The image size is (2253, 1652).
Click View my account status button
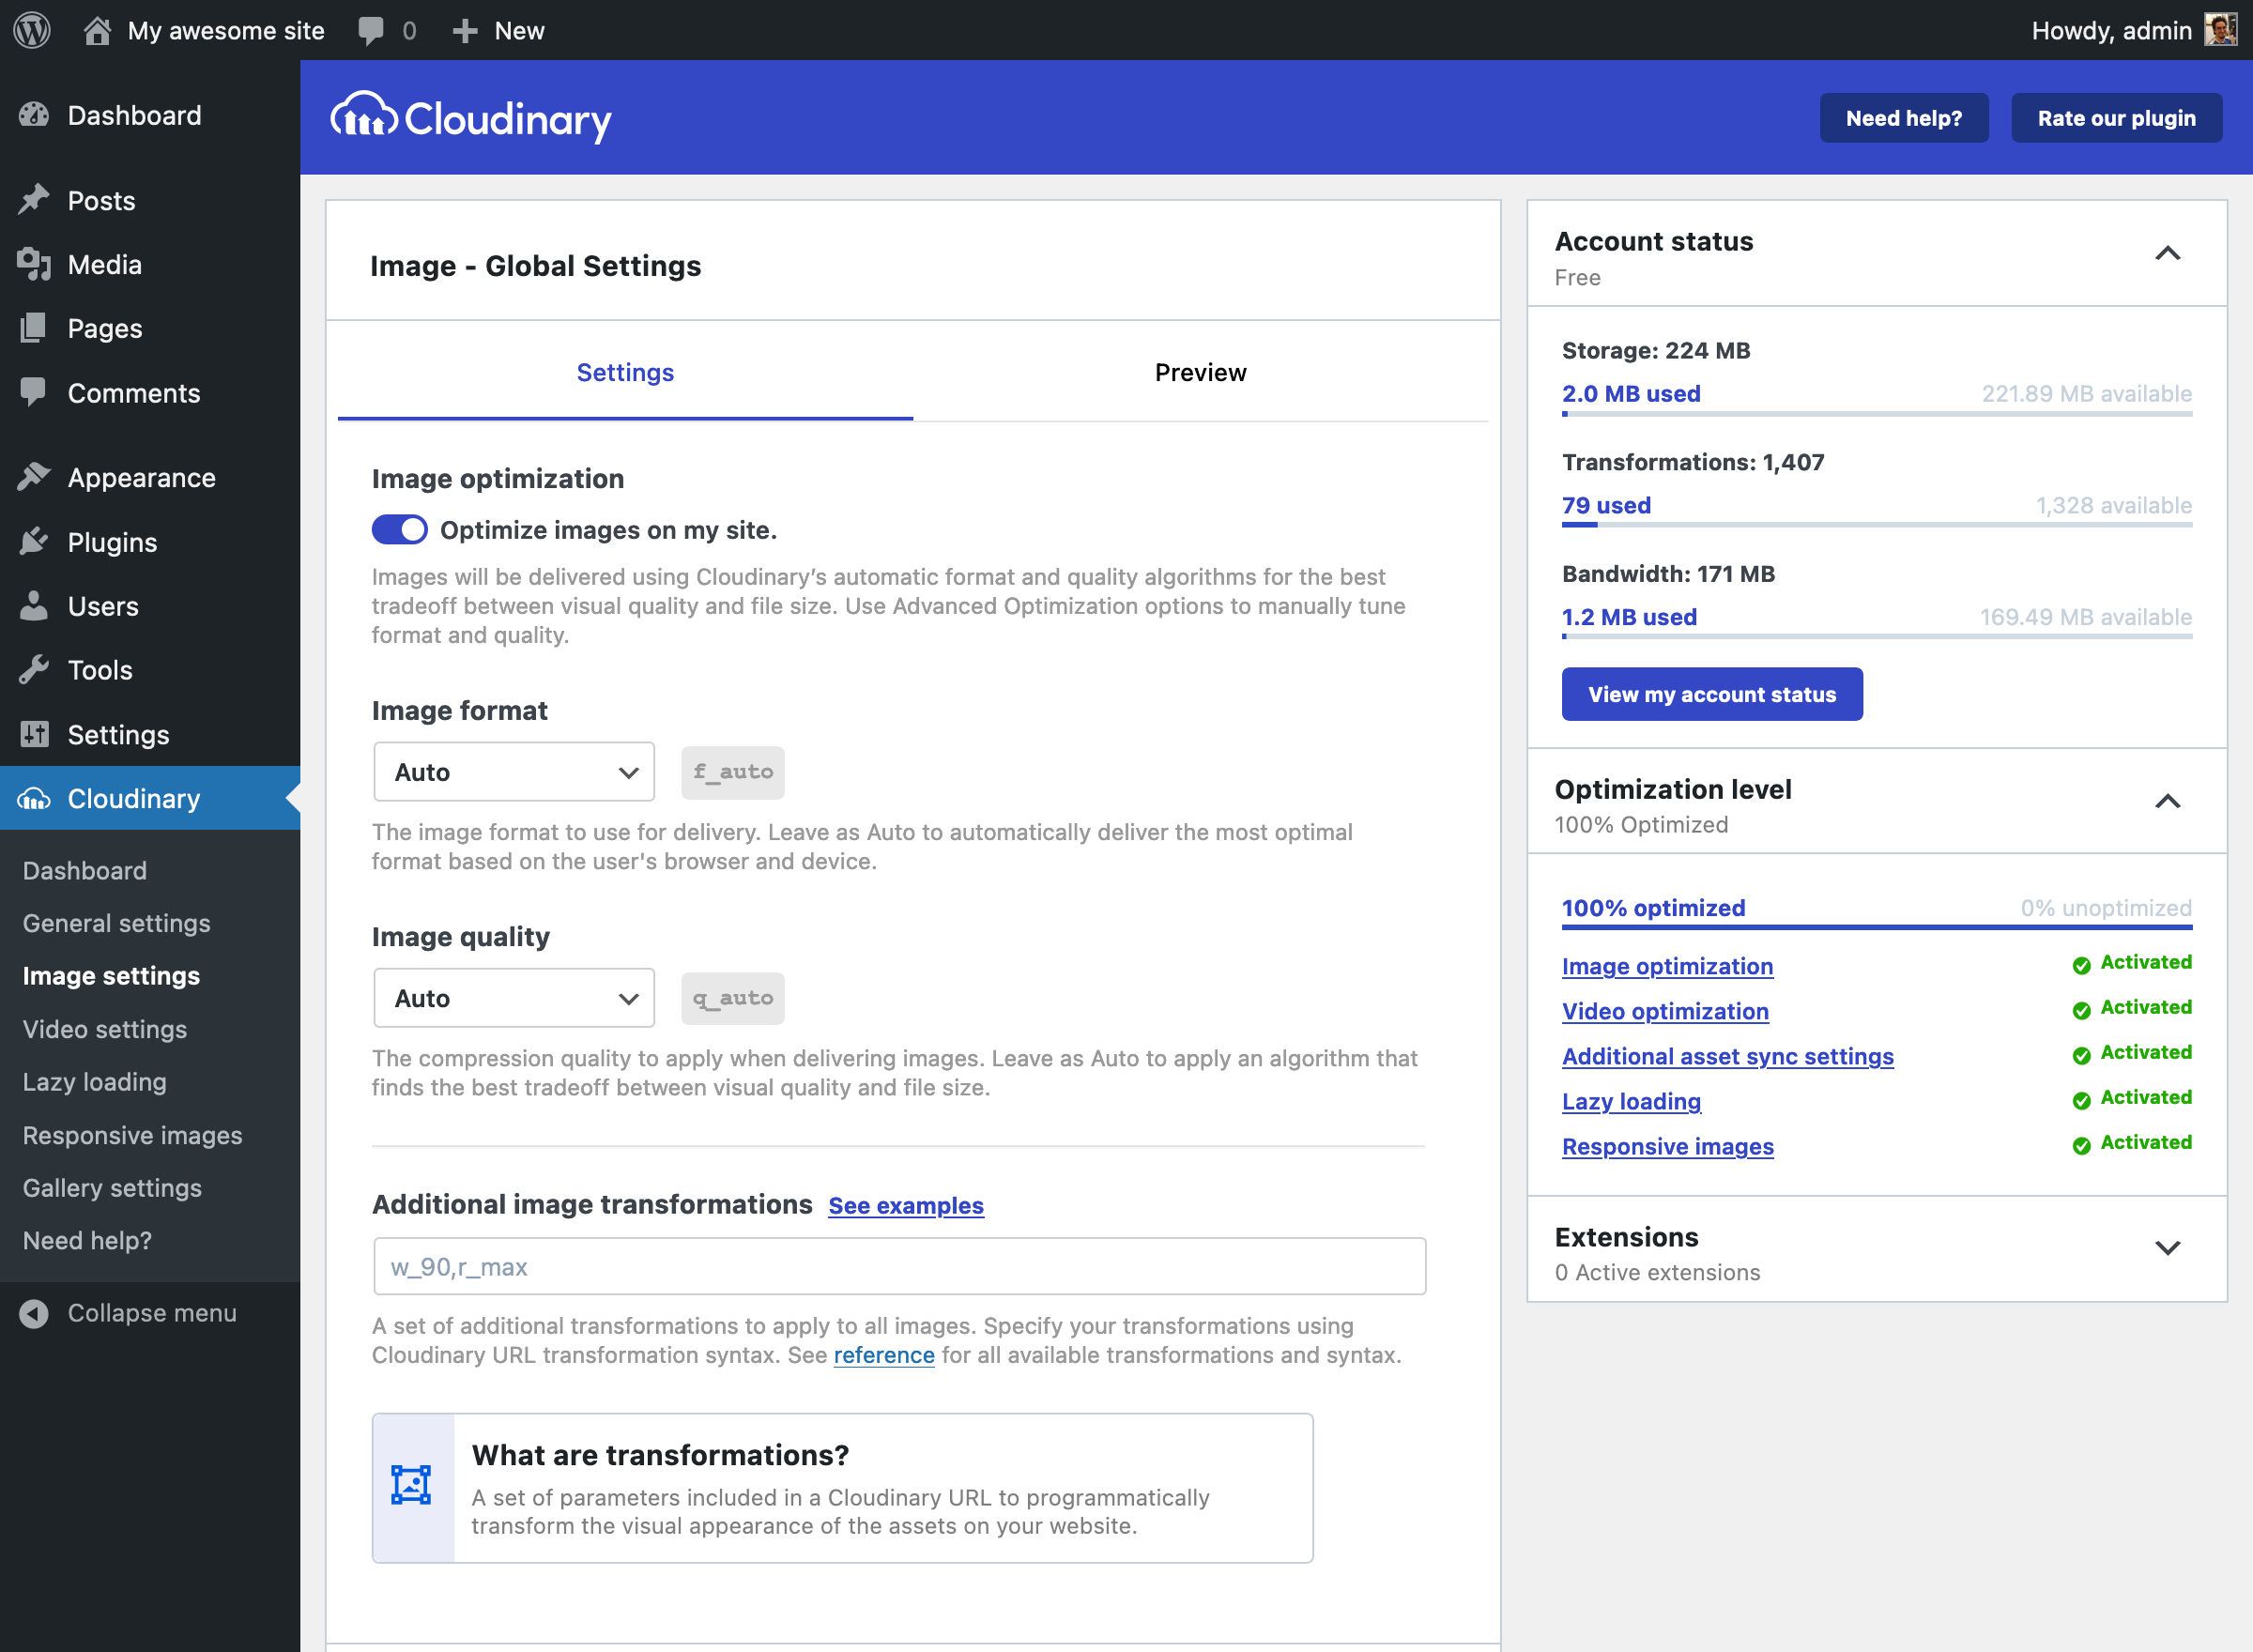(1711, 694)
